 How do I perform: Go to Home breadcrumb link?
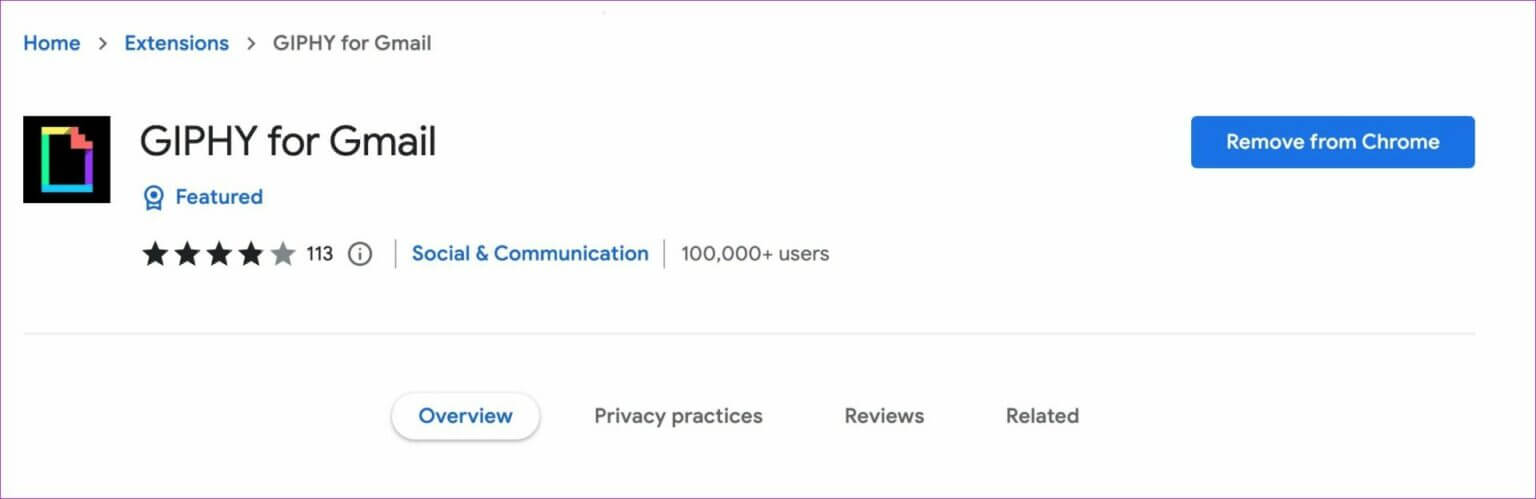[51, 43]
